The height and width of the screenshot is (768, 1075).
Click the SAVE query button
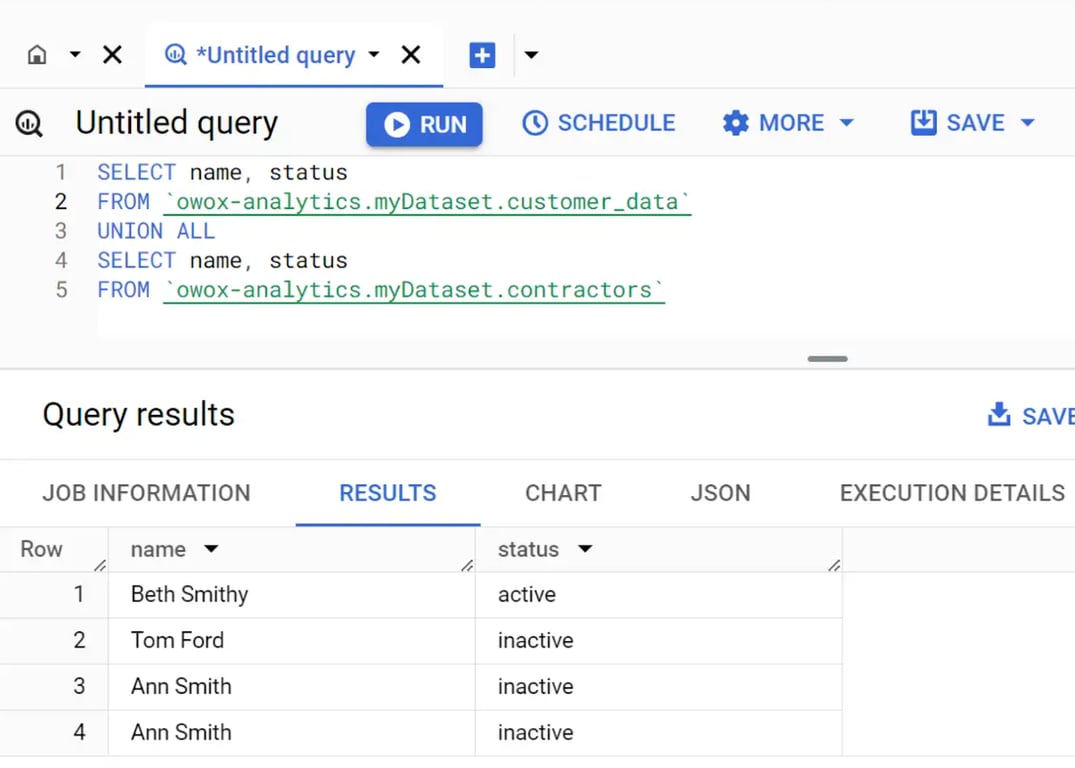click(958, 123)
